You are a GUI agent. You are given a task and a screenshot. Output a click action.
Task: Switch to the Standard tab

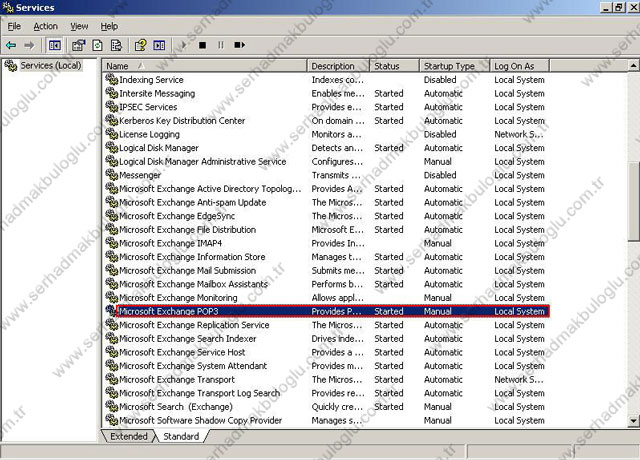click(181, 436)
